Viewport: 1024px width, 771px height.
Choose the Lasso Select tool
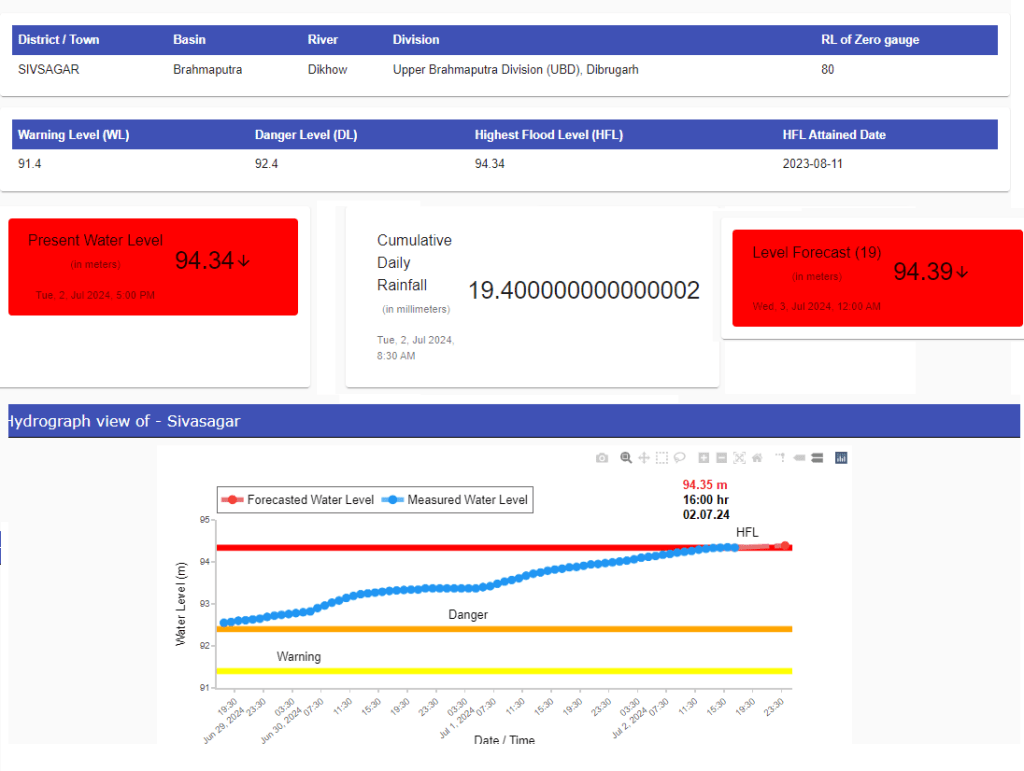(679, 458)
